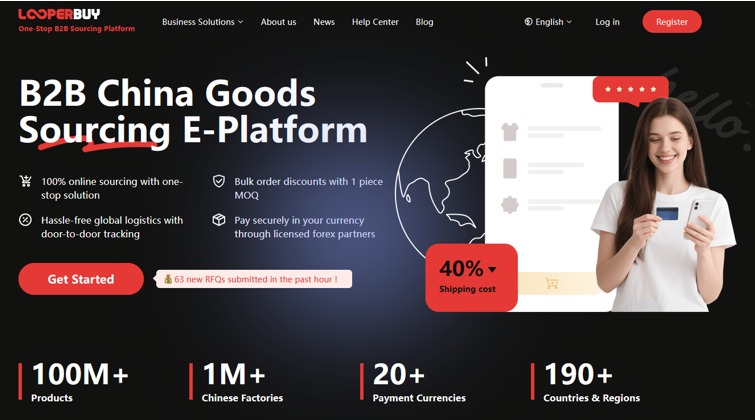
Task: Click the globe outline illustration
Action: (x=438, y=185)
